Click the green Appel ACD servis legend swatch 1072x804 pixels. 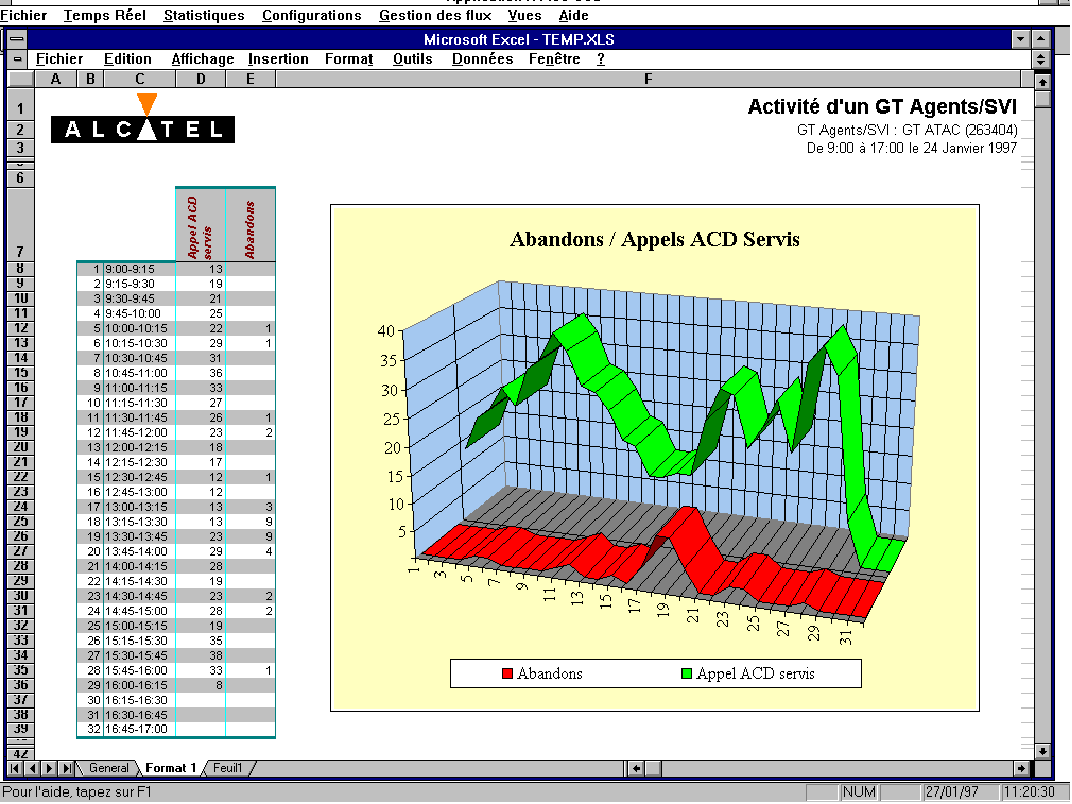686,674
